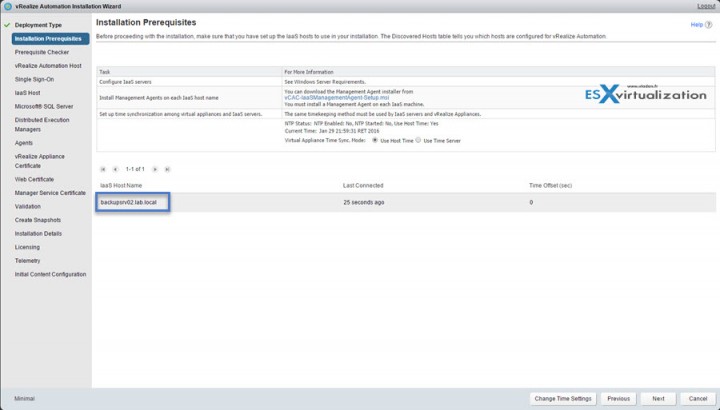Go to last page pagination icon
Image resolution: width=720 pixels, height=410 pixels.
click(x=168, y=169)
